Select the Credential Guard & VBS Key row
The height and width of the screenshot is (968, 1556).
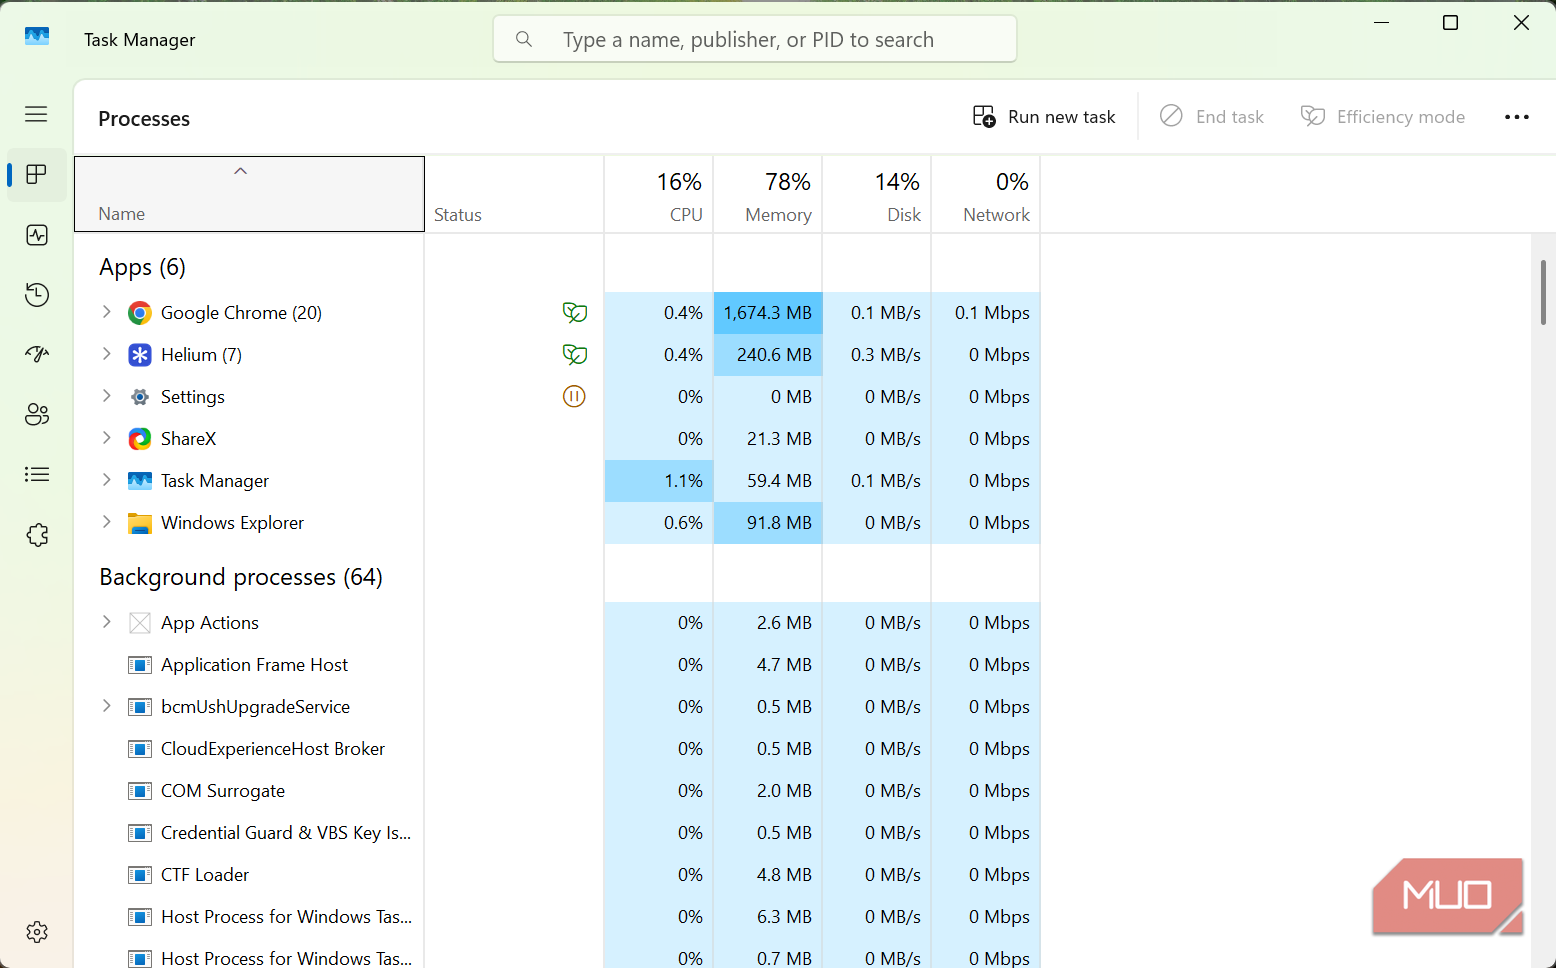(558, 833)
